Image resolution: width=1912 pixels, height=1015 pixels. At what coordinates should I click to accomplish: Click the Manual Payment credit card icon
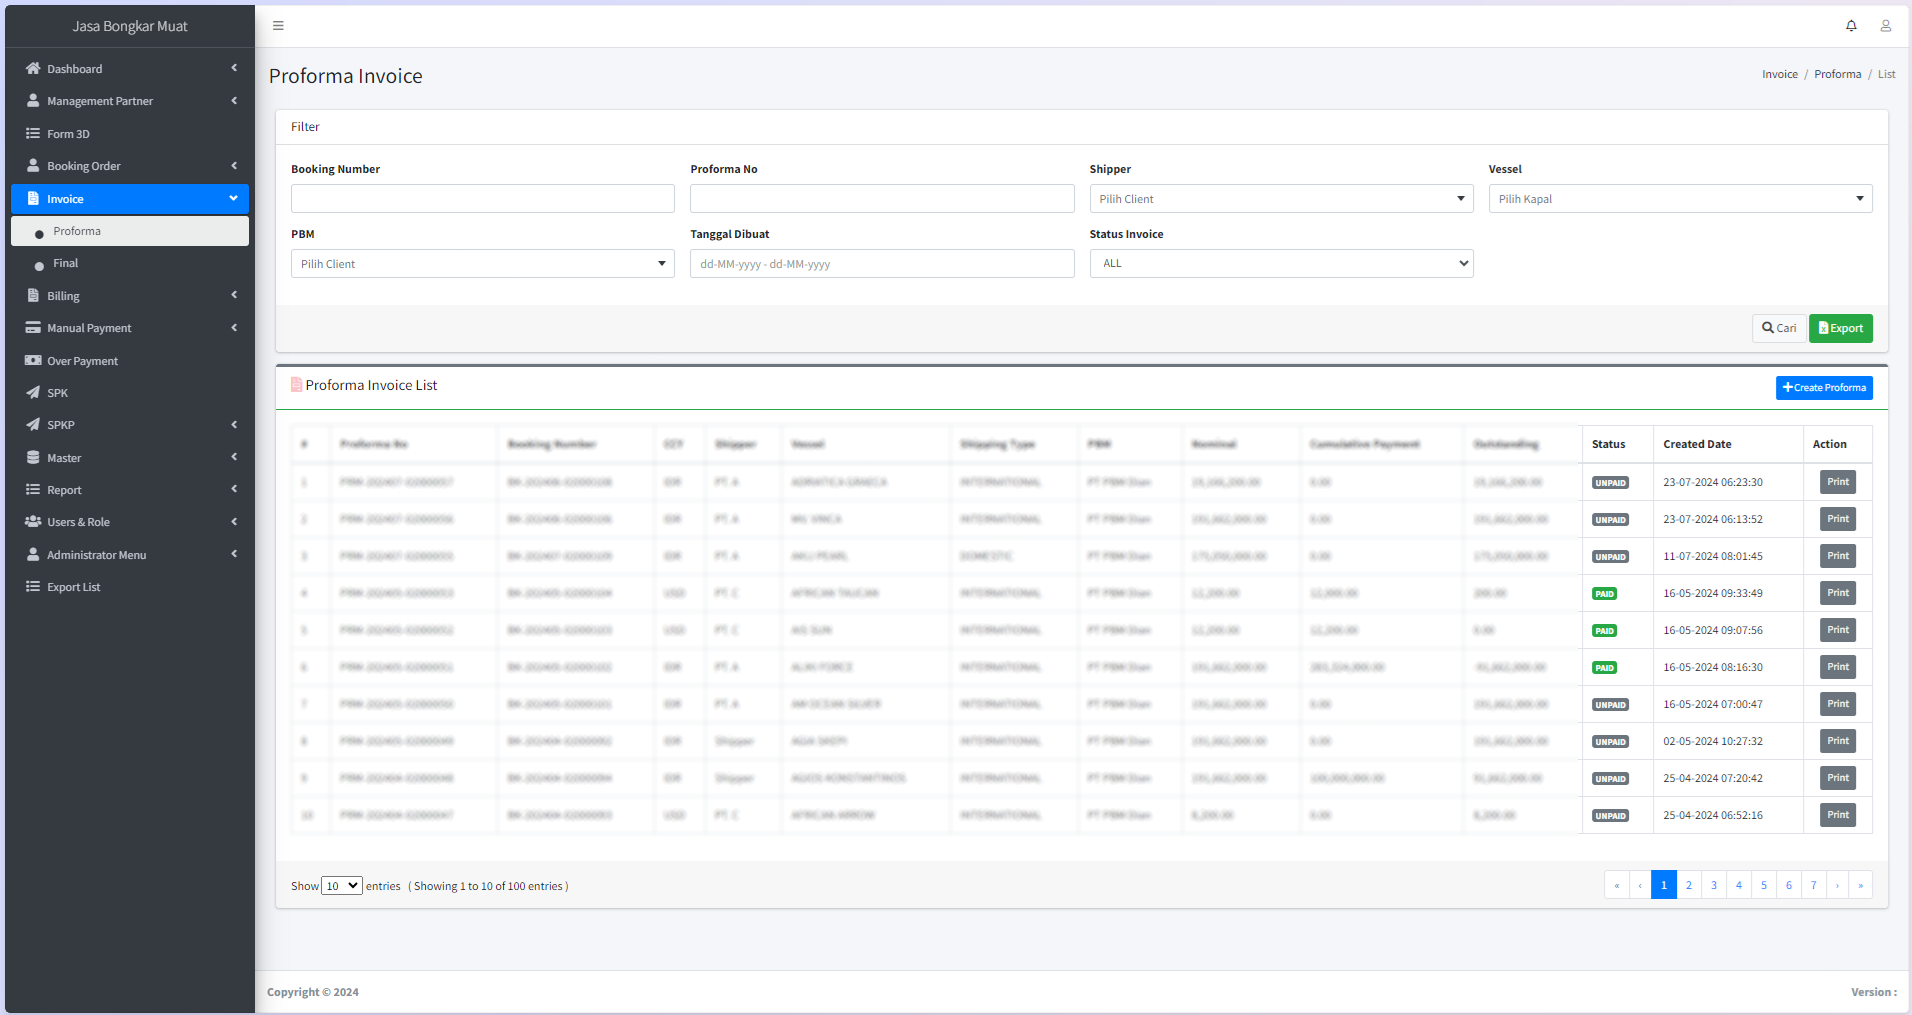(33, 327)
